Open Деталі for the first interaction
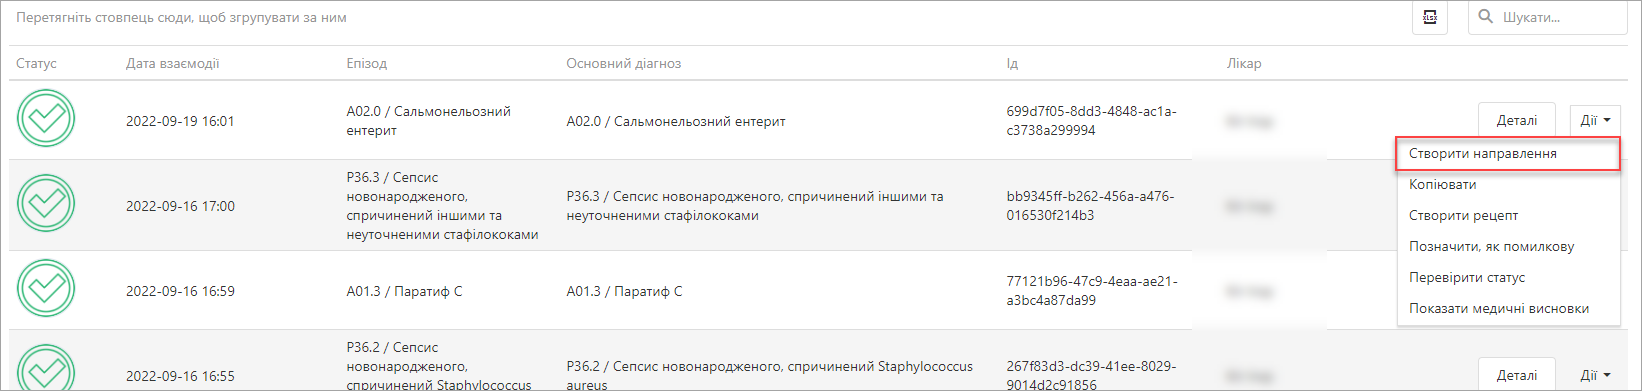Viewport: 1642px width, 391px height. coord(1517,120)
